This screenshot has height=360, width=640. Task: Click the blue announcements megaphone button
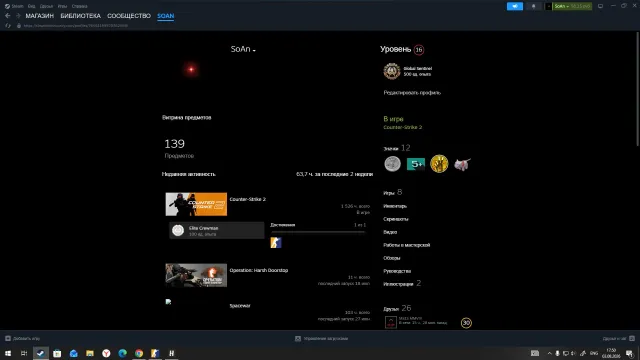515,6
